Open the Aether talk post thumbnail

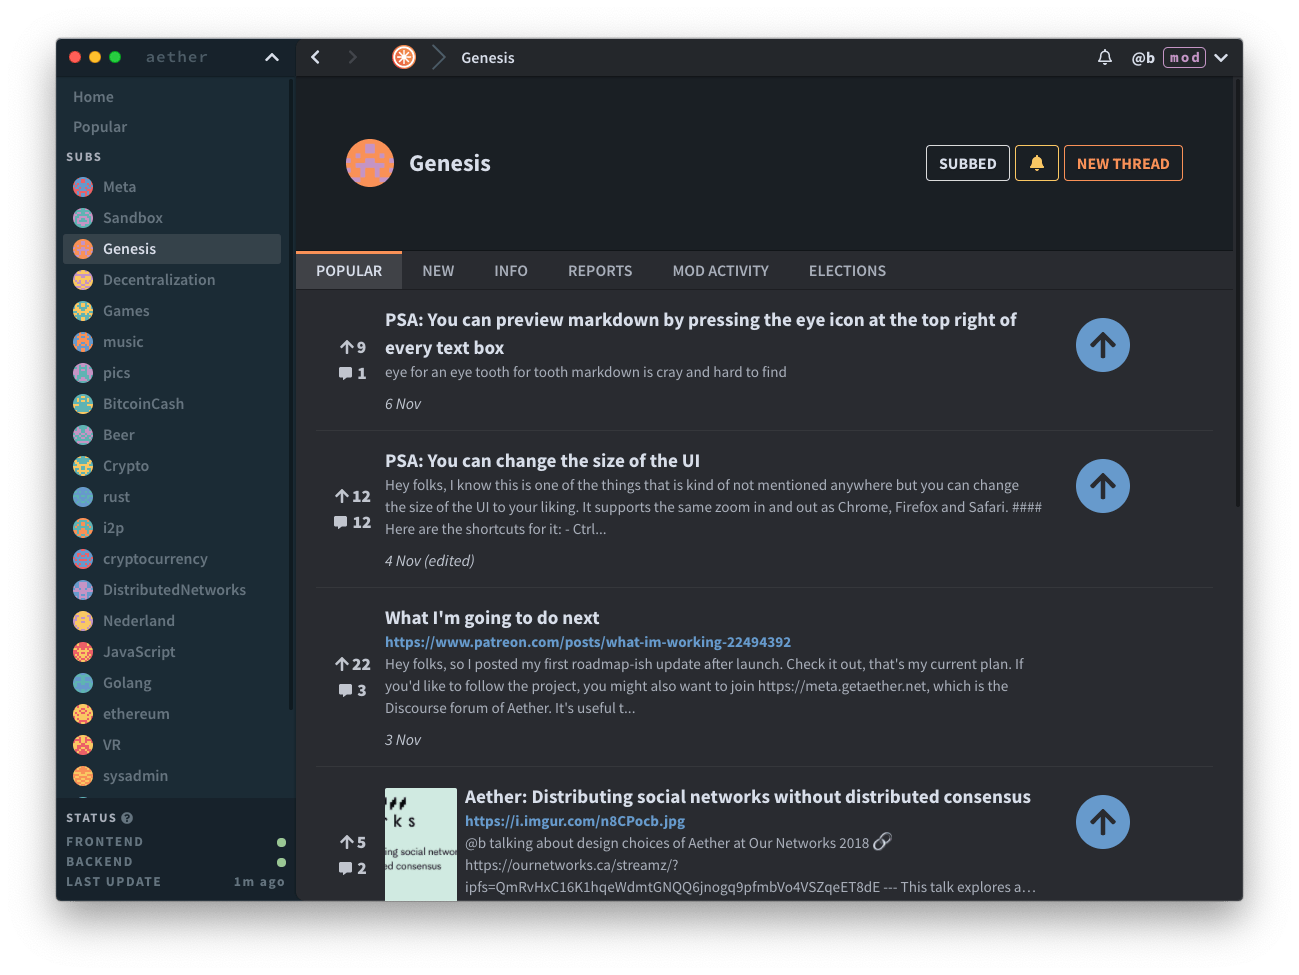421,844
